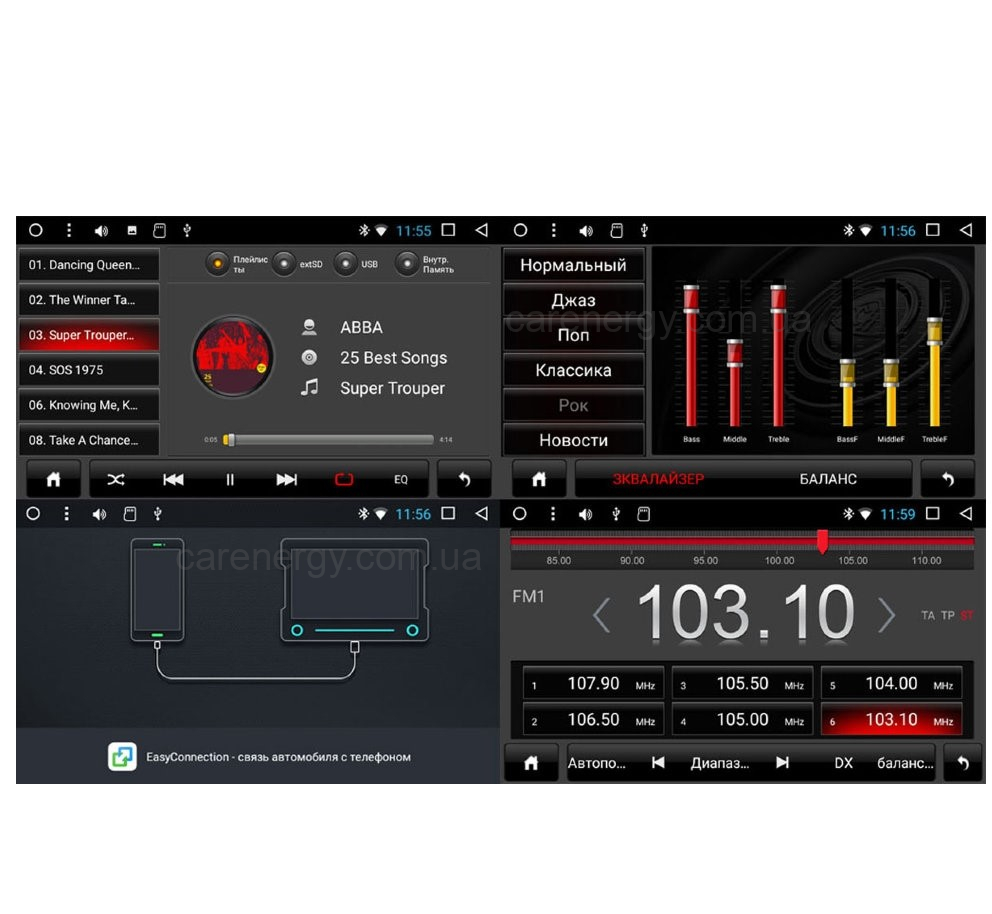Select the extSD source radio button
Screen dimensions: 992x914
pyautogui.click(x=285, y=264)
